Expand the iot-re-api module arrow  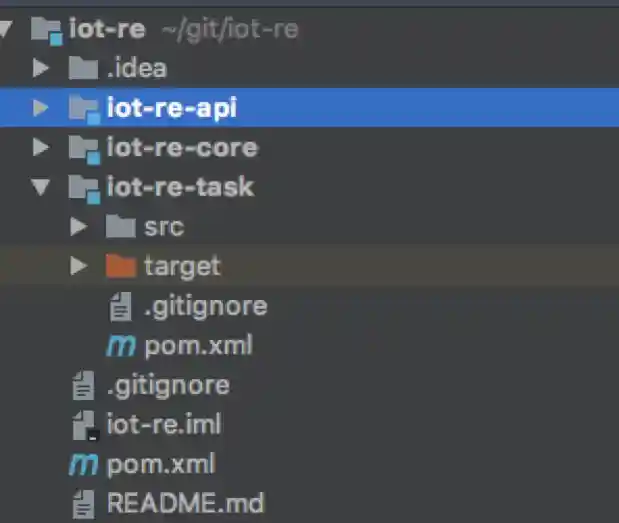[41, 108]
